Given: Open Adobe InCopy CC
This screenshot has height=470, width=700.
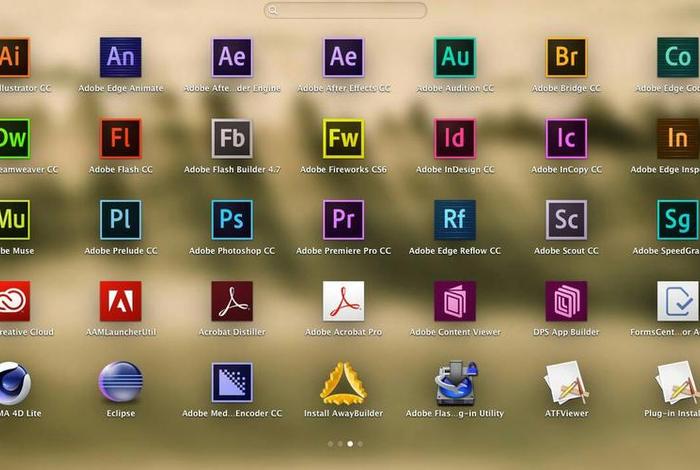Looking at the screenshot, I should click(x=566, y=138).
